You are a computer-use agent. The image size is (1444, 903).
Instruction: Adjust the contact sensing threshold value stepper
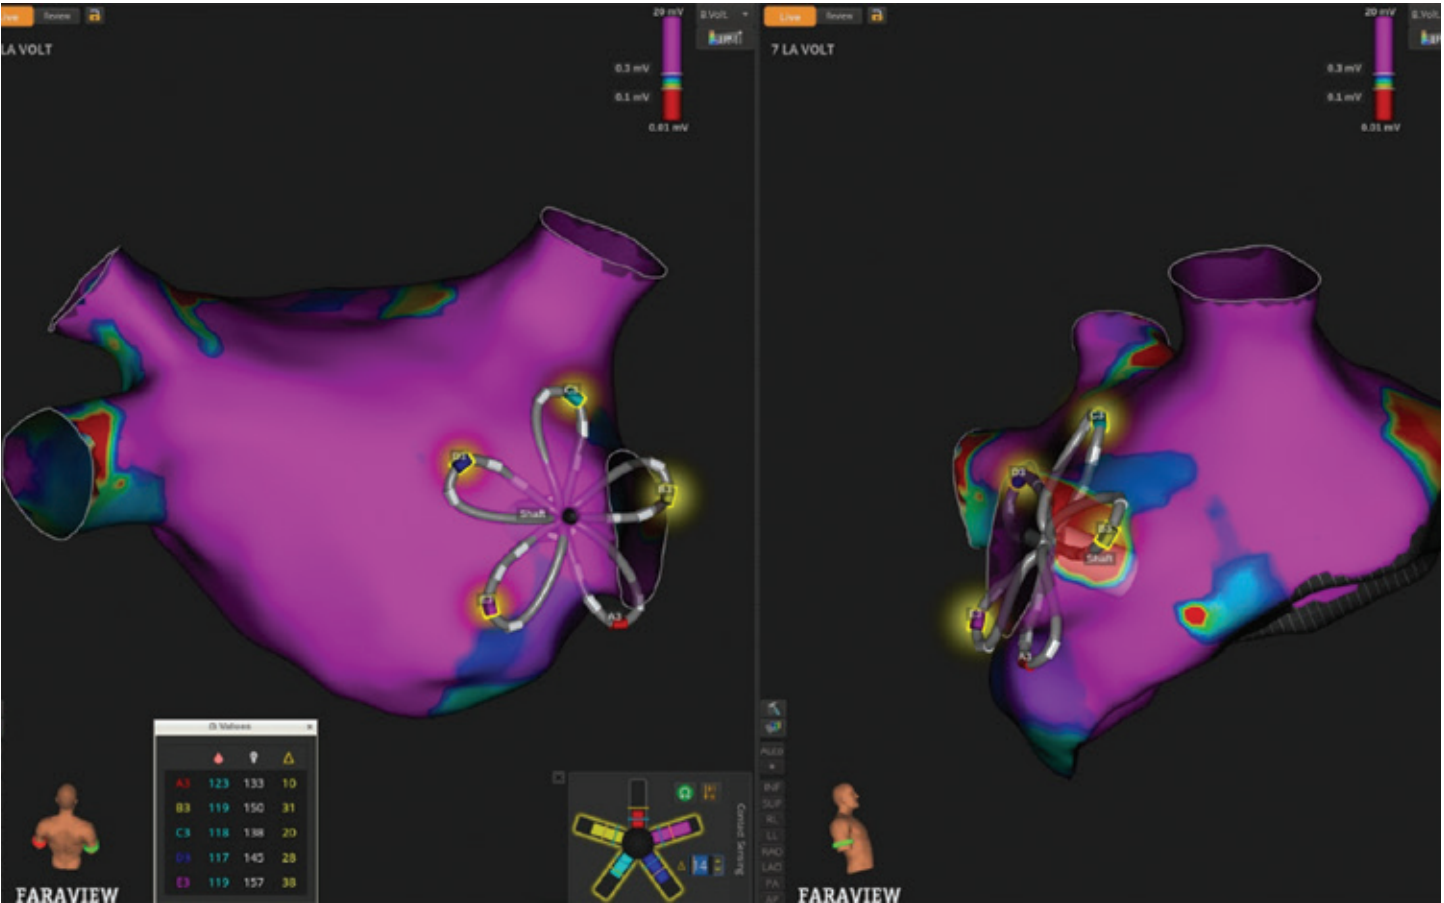[717, 865]
